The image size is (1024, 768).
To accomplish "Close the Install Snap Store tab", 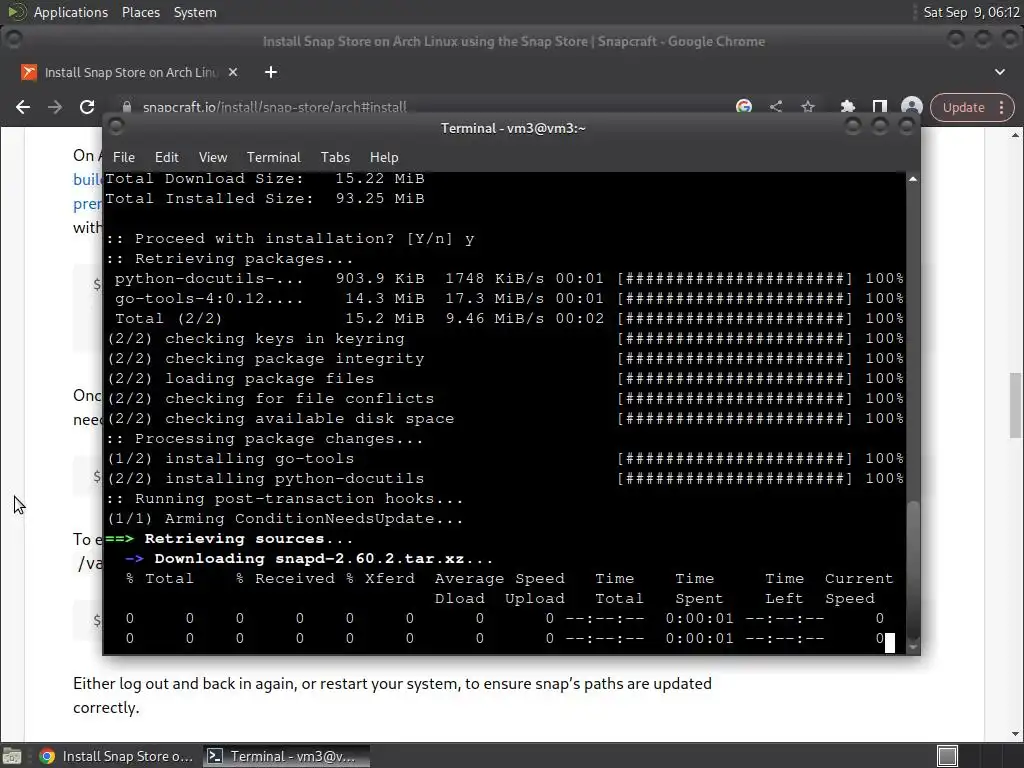I will coord(232,72).
